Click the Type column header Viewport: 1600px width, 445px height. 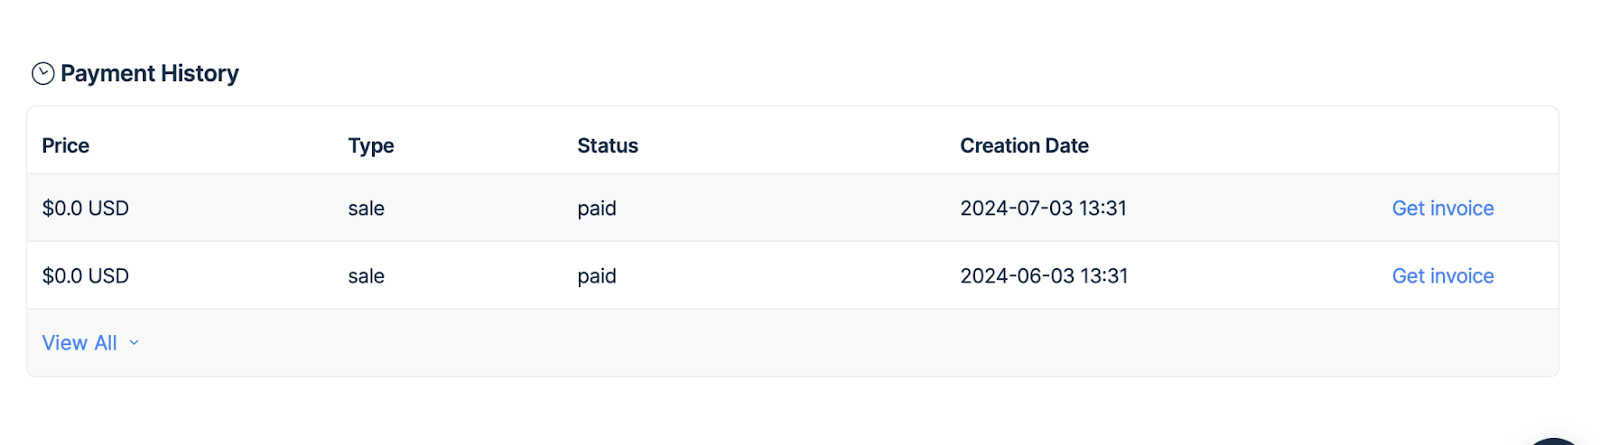pos(371,146)
